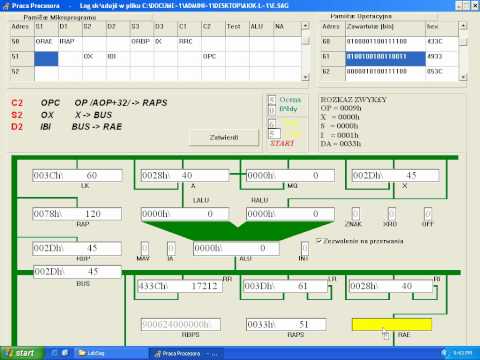The width and height of the screenshot is (480, 360).
Task: Click the ZNAK flag box
Action: 356,213
